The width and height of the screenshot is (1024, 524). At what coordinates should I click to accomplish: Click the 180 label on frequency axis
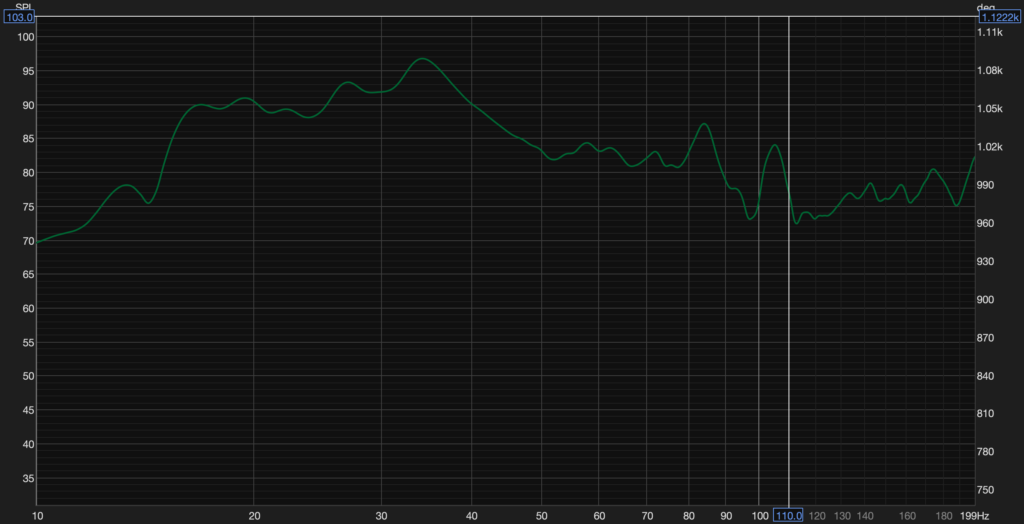click(x=944, y=516)
